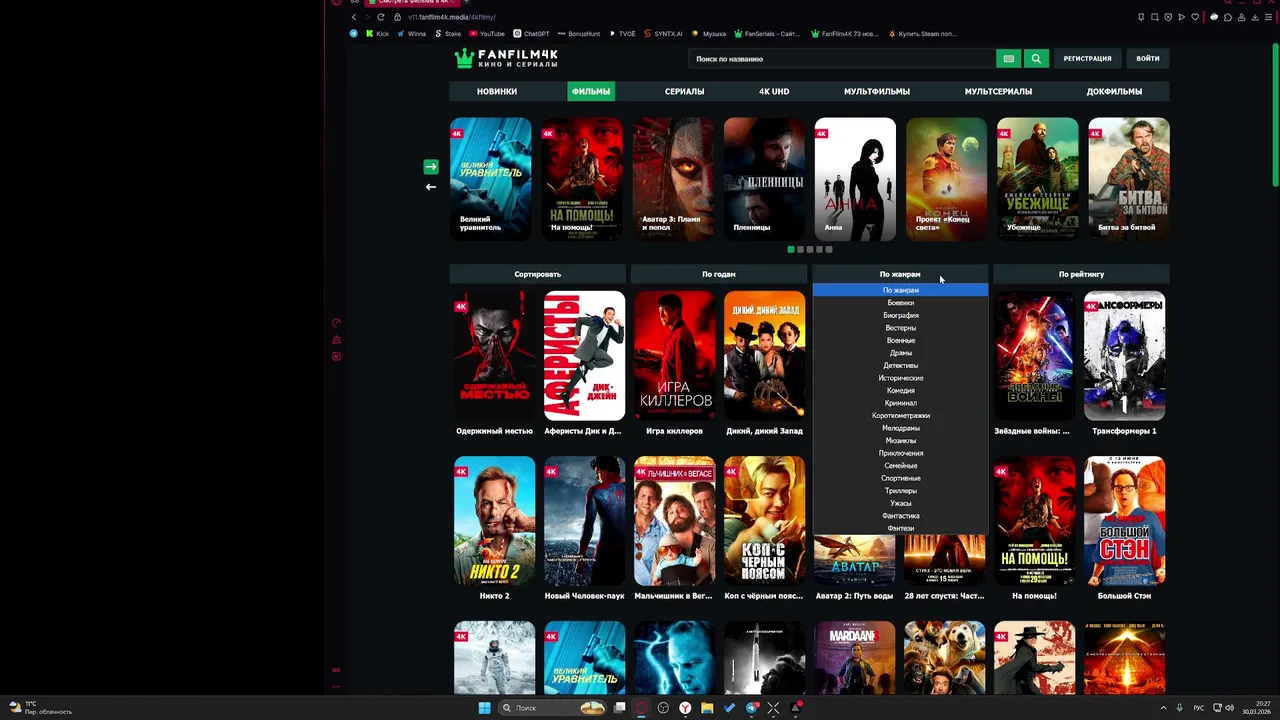Select Фантастика genre from the list

coord(900,516)
